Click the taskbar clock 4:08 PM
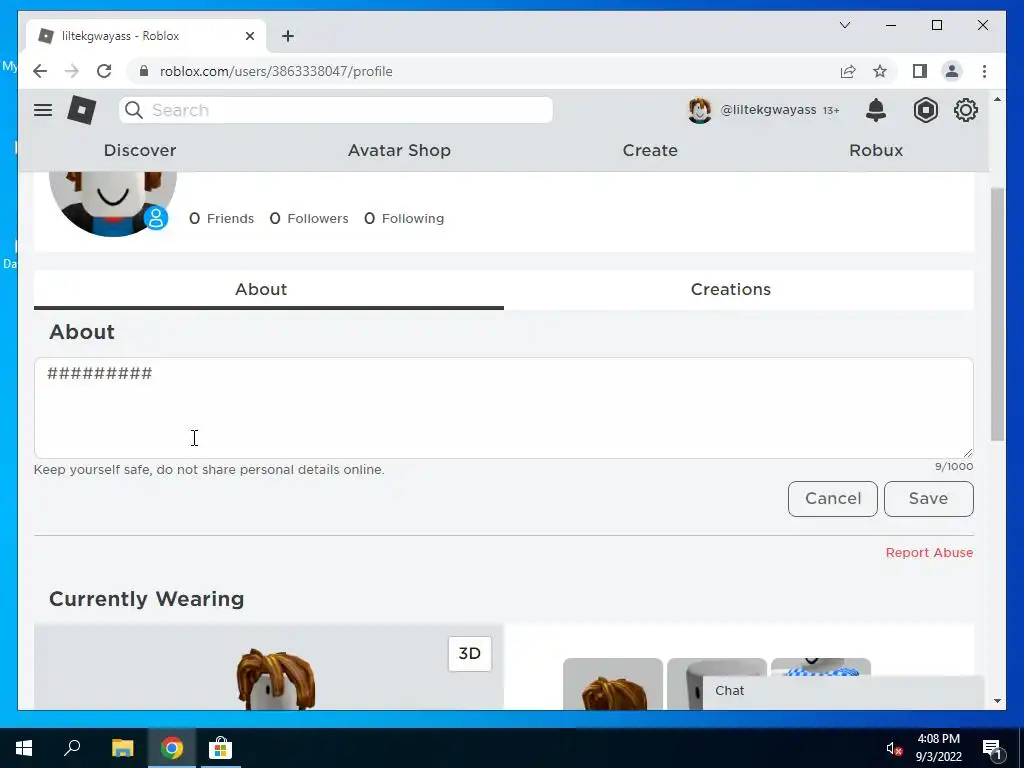The image size is (1024, 768). (938, 739)
